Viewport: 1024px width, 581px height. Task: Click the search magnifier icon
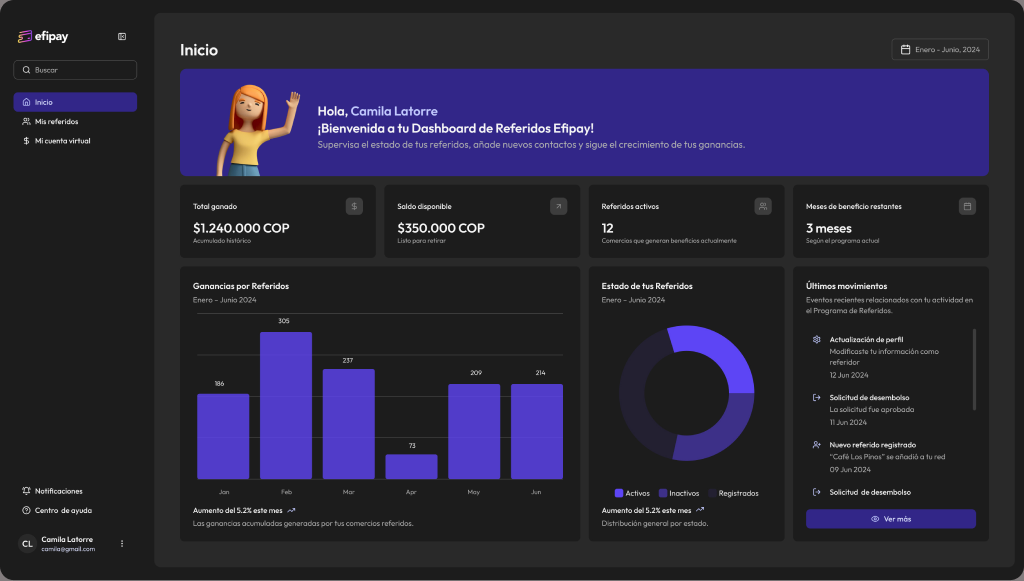[27, 70]
